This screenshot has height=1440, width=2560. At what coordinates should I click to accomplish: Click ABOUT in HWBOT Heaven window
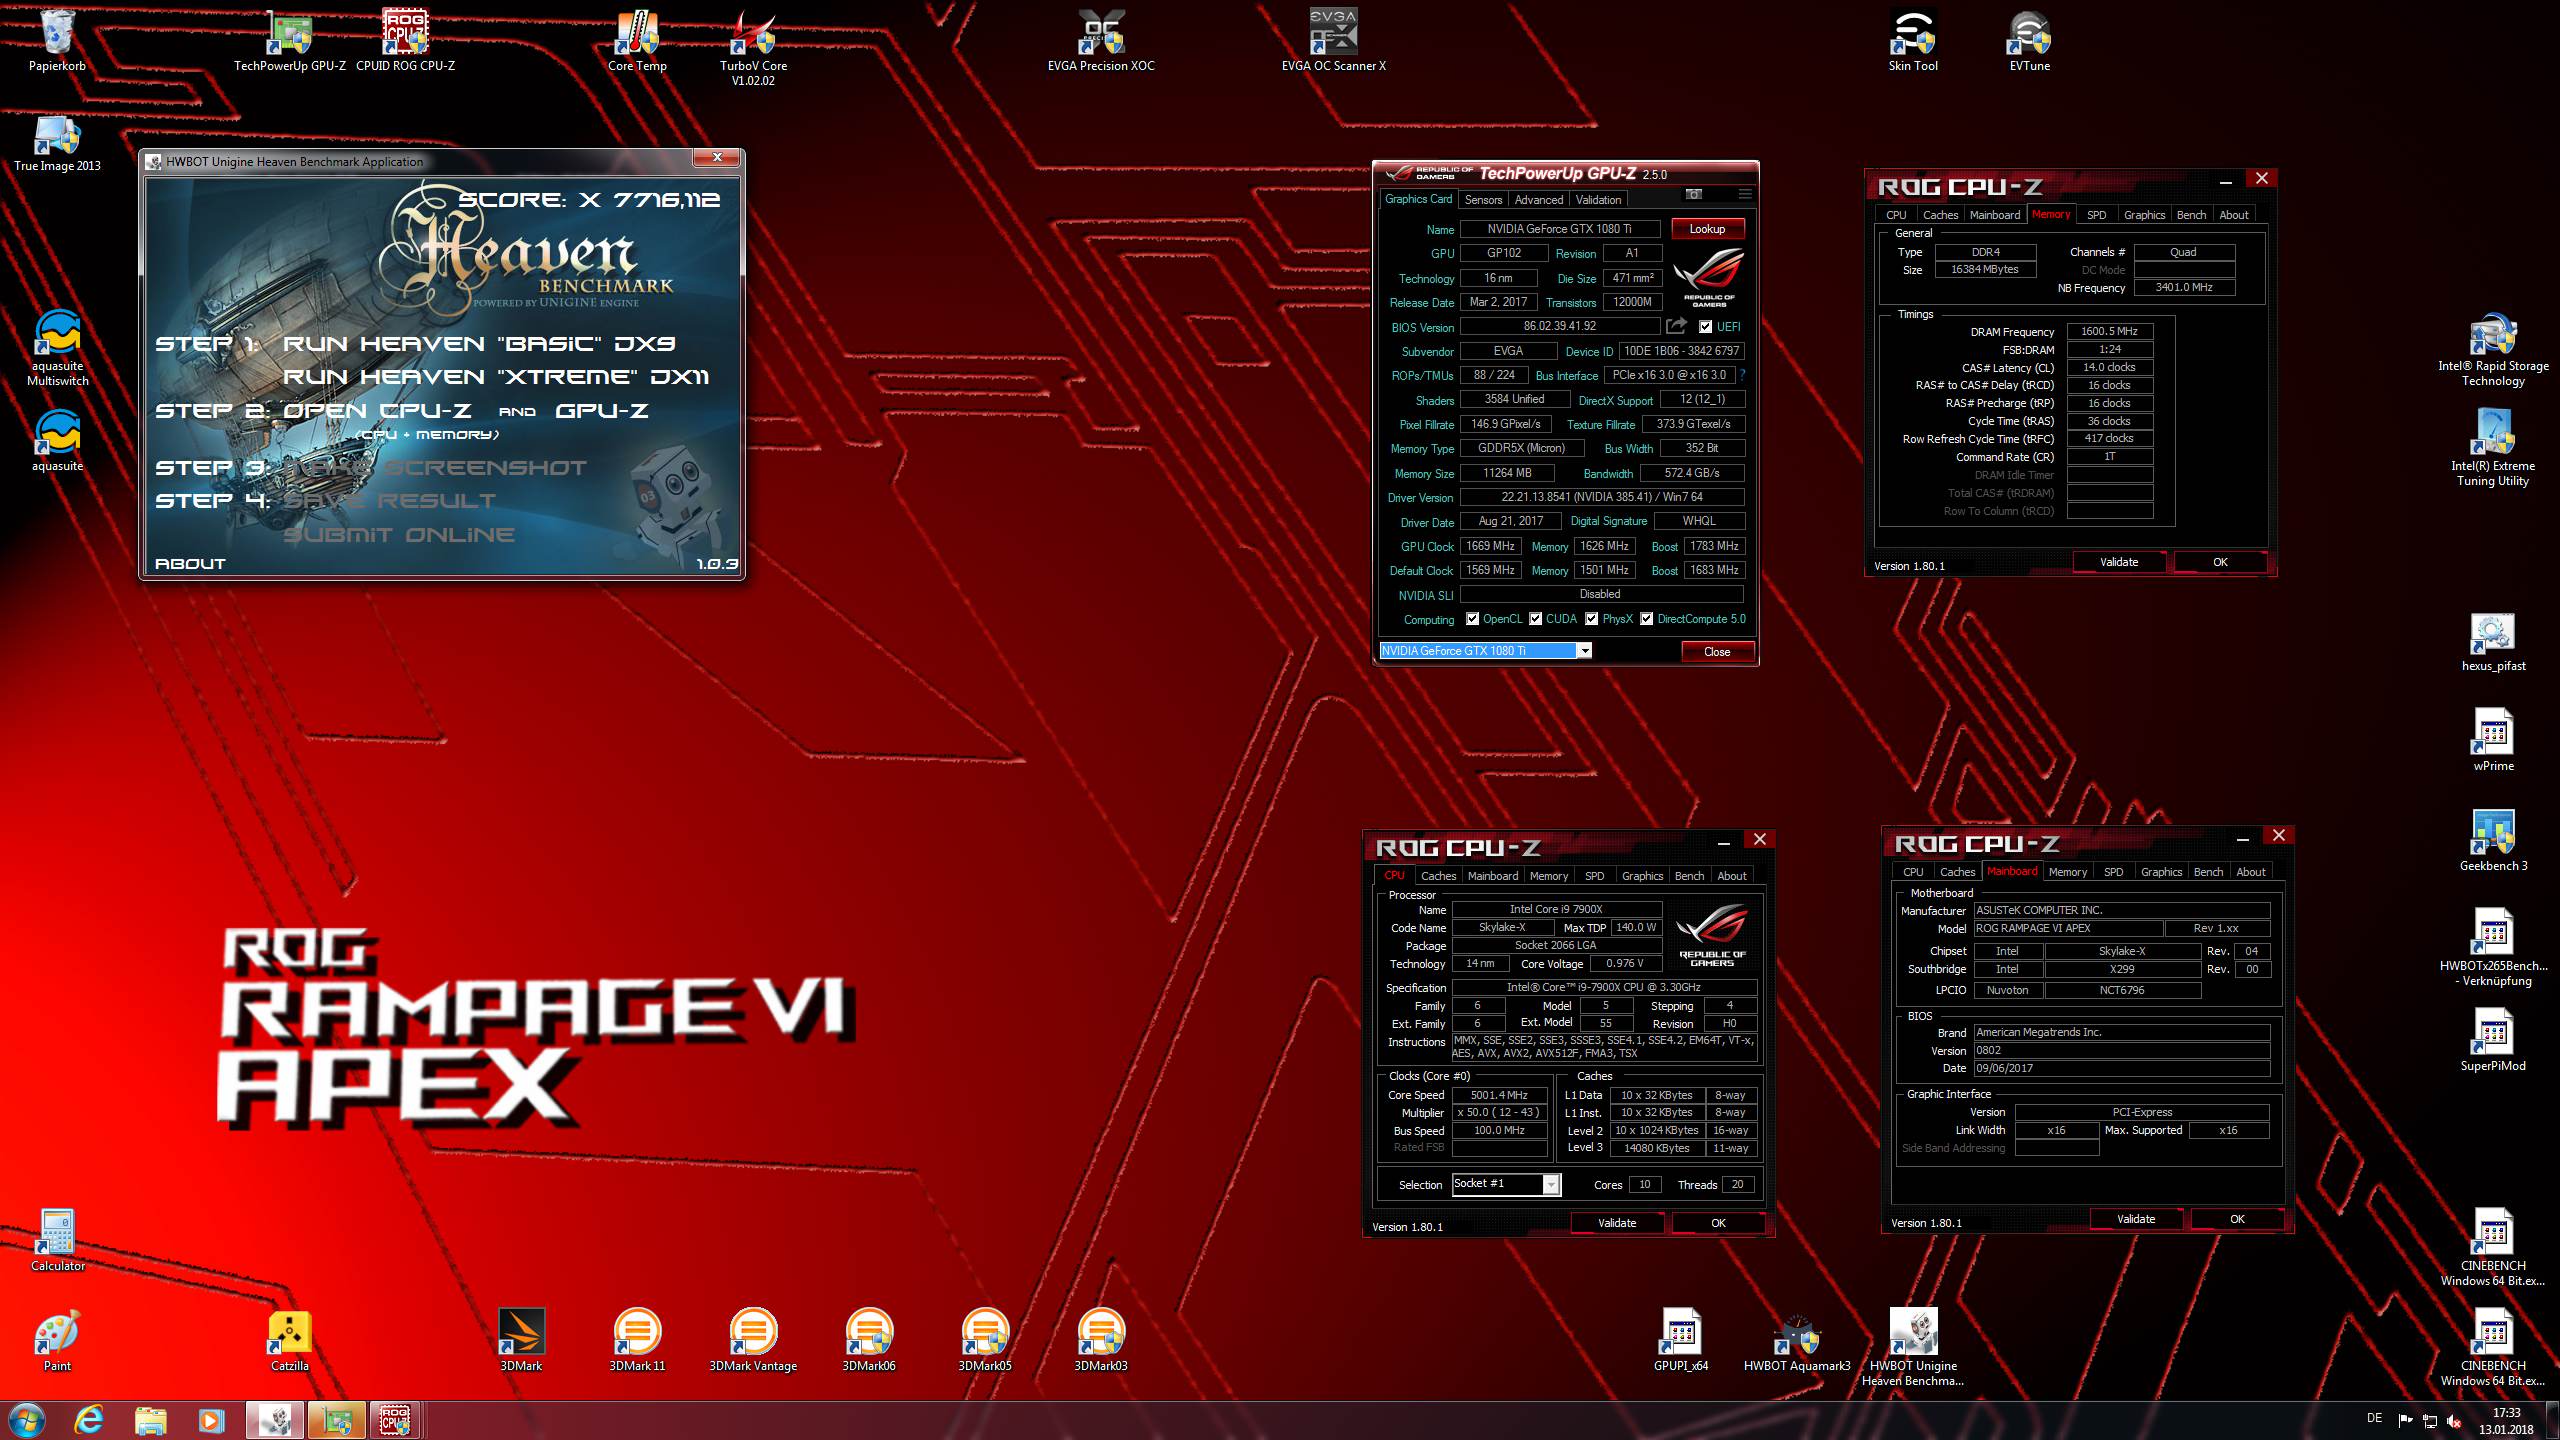tap(190, 564)
